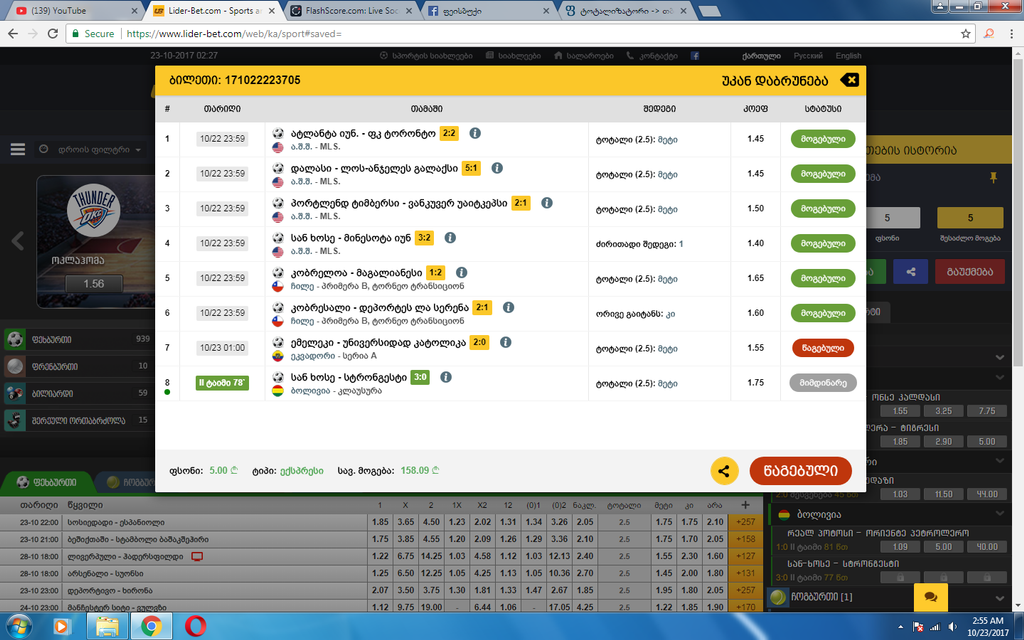1024x640 pixels.
Task: Open info icon for კობრელოა - მაგალიანესი
Action: pyautogui.click(x=462, y=272)
